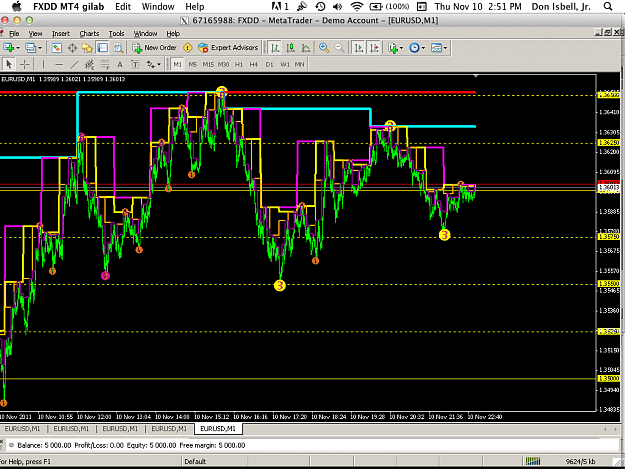Switch to M15 timeframe
Image resolution: width=625 pixels, height=469 pixels.
coord(208,64)
